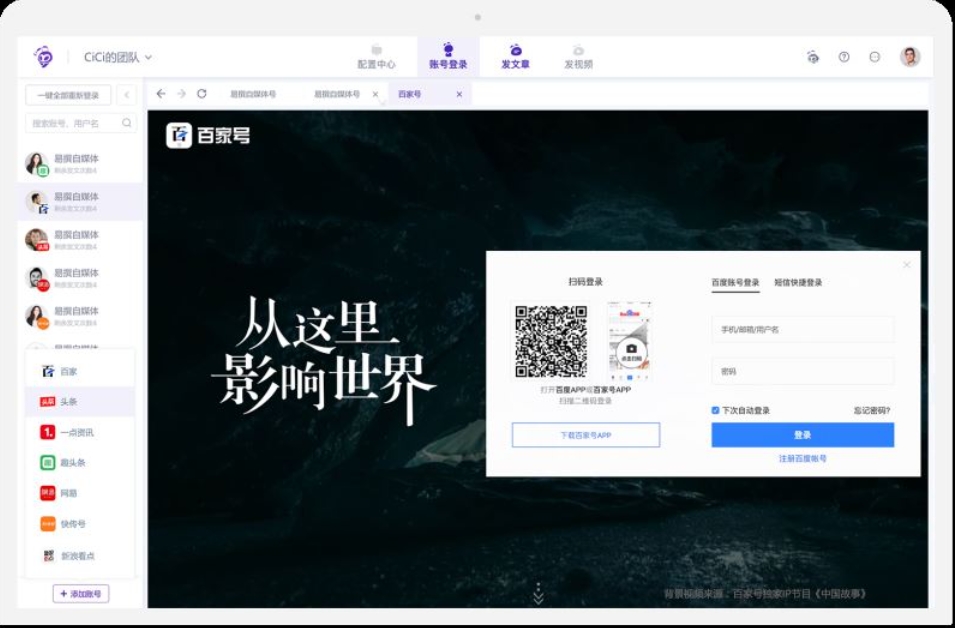Close the second 易撰自媒体号 tab
The width and height of the screenshot is (958, 628).
[375, 94]
